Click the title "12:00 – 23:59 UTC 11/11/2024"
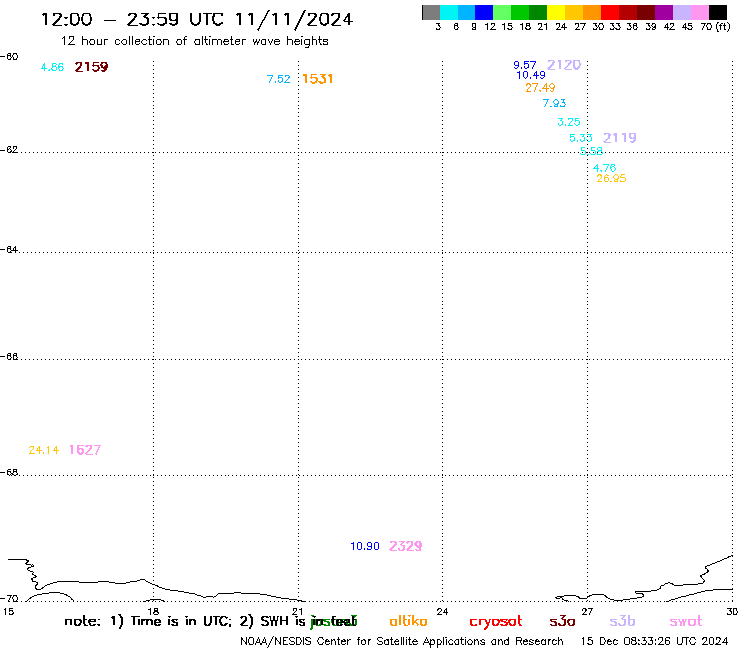Image resolution: width=740 pixels, height=650 pixels. (x=197, y=20)
